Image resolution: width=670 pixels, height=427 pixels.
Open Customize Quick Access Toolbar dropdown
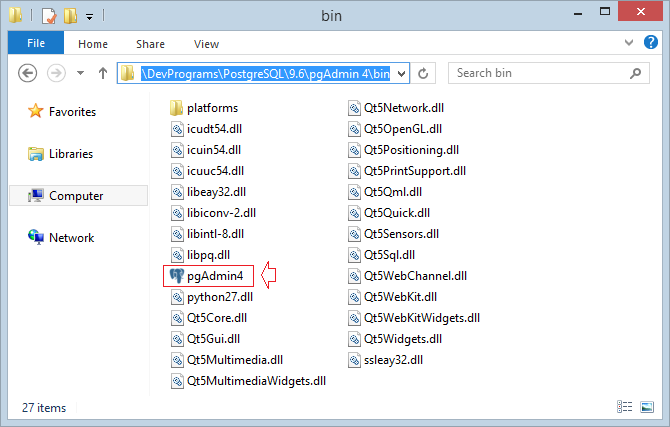tap(89, 17)
